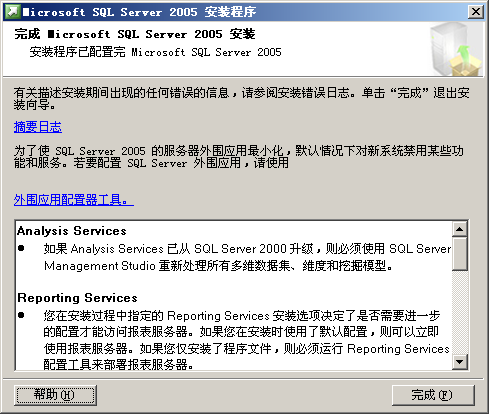
Task: Click the bullet under Reporting Services
Action: click(x=21, y=315)
